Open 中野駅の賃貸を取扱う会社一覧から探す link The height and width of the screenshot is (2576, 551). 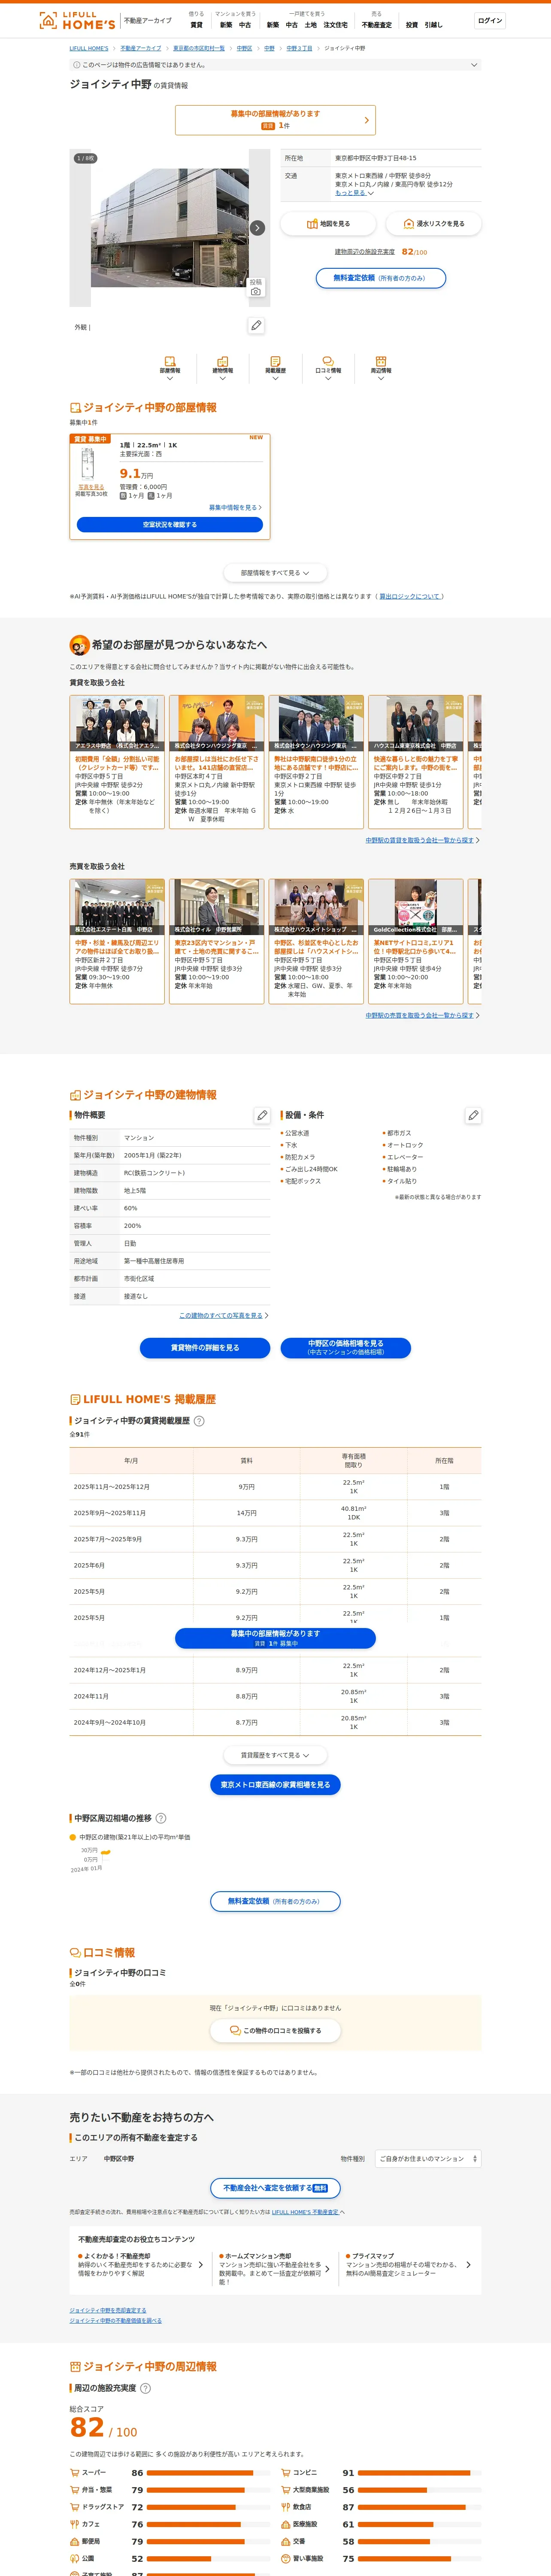click(x=422, y=840)
